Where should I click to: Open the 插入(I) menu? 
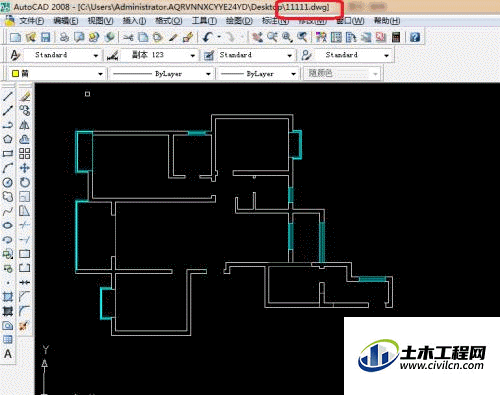(134, 21)
